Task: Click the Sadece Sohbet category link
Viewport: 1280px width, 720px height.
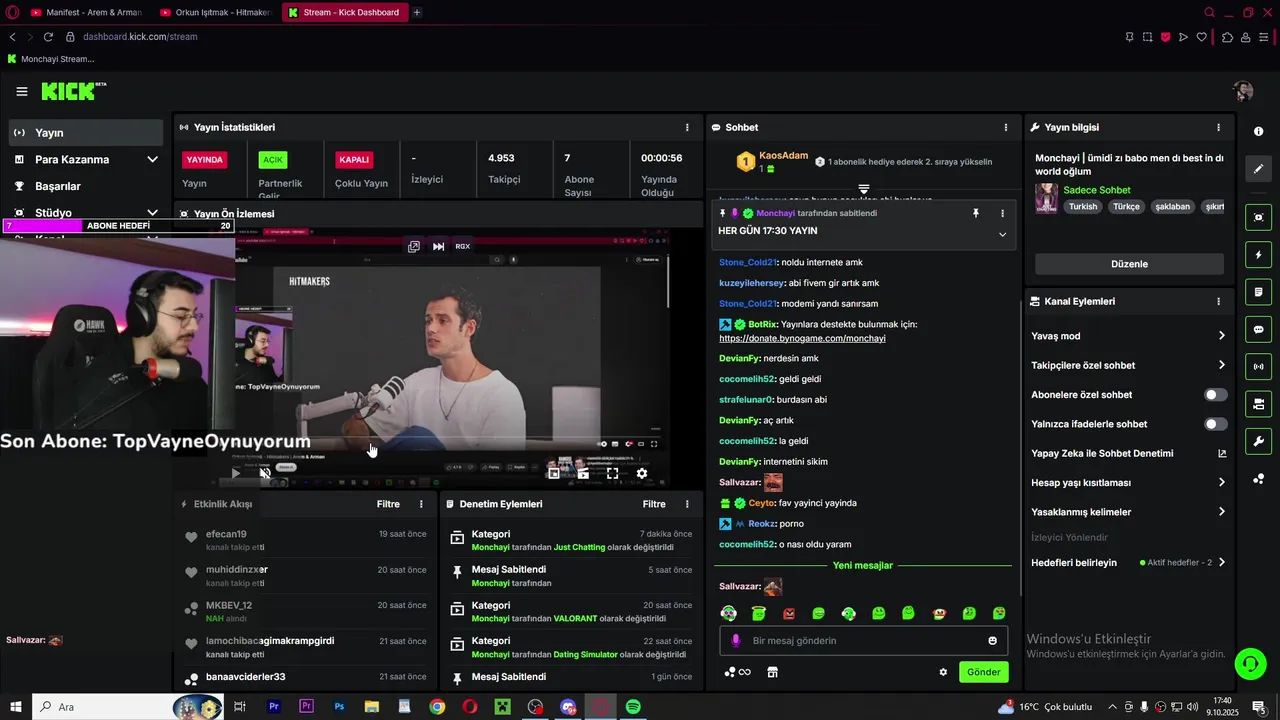Action: coord(1097,190)
